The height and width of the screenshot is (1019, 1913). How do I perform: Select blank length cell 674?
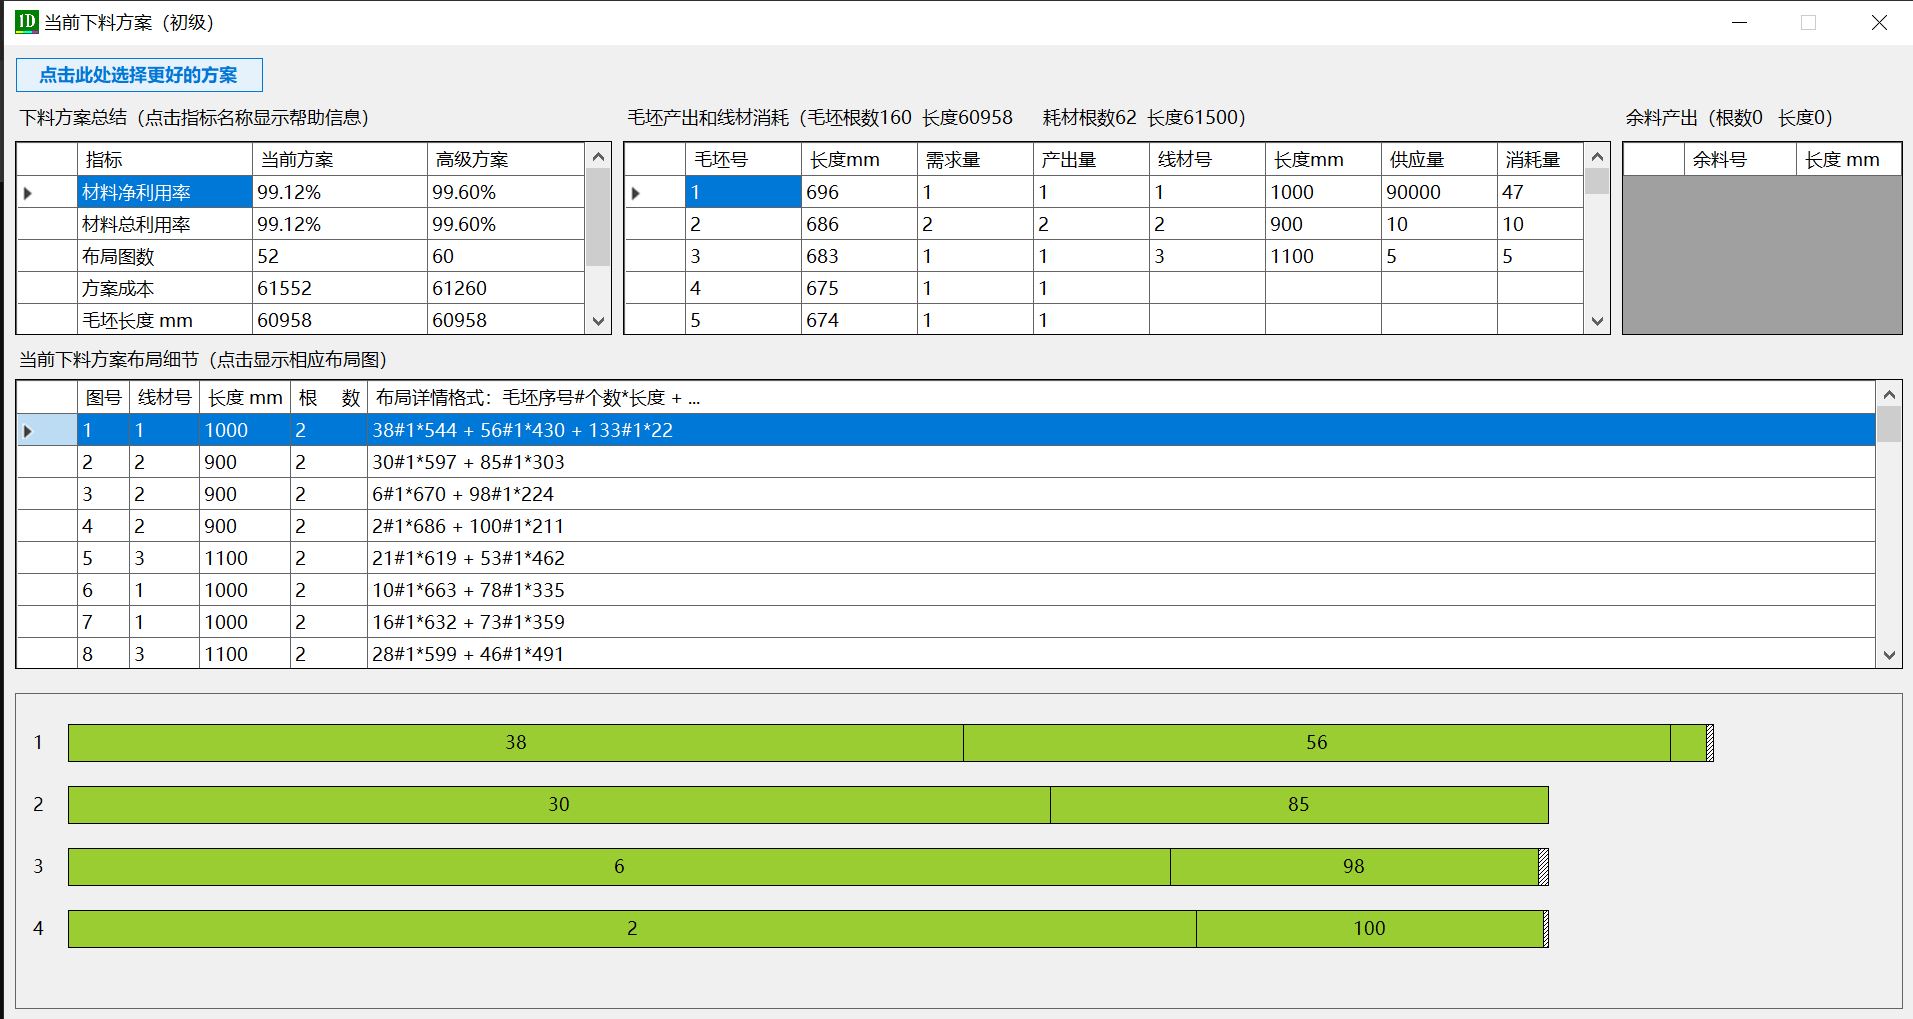pyautogui.click(x=859, y=320)
